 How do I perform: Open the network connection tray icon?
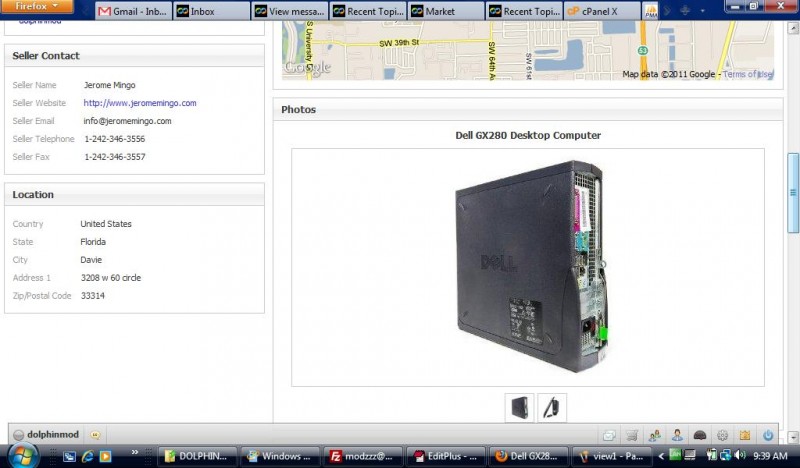[x=726, y=455]
